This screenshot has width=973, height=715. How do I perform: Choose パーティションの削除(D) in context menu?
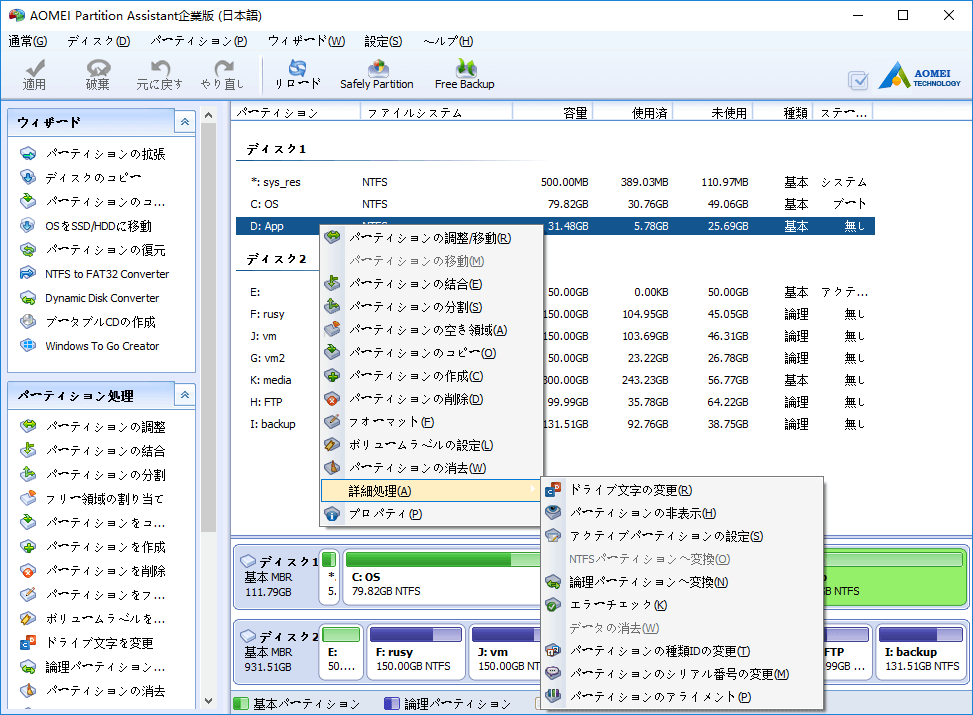pyautogui.click(x=431, y=399)
